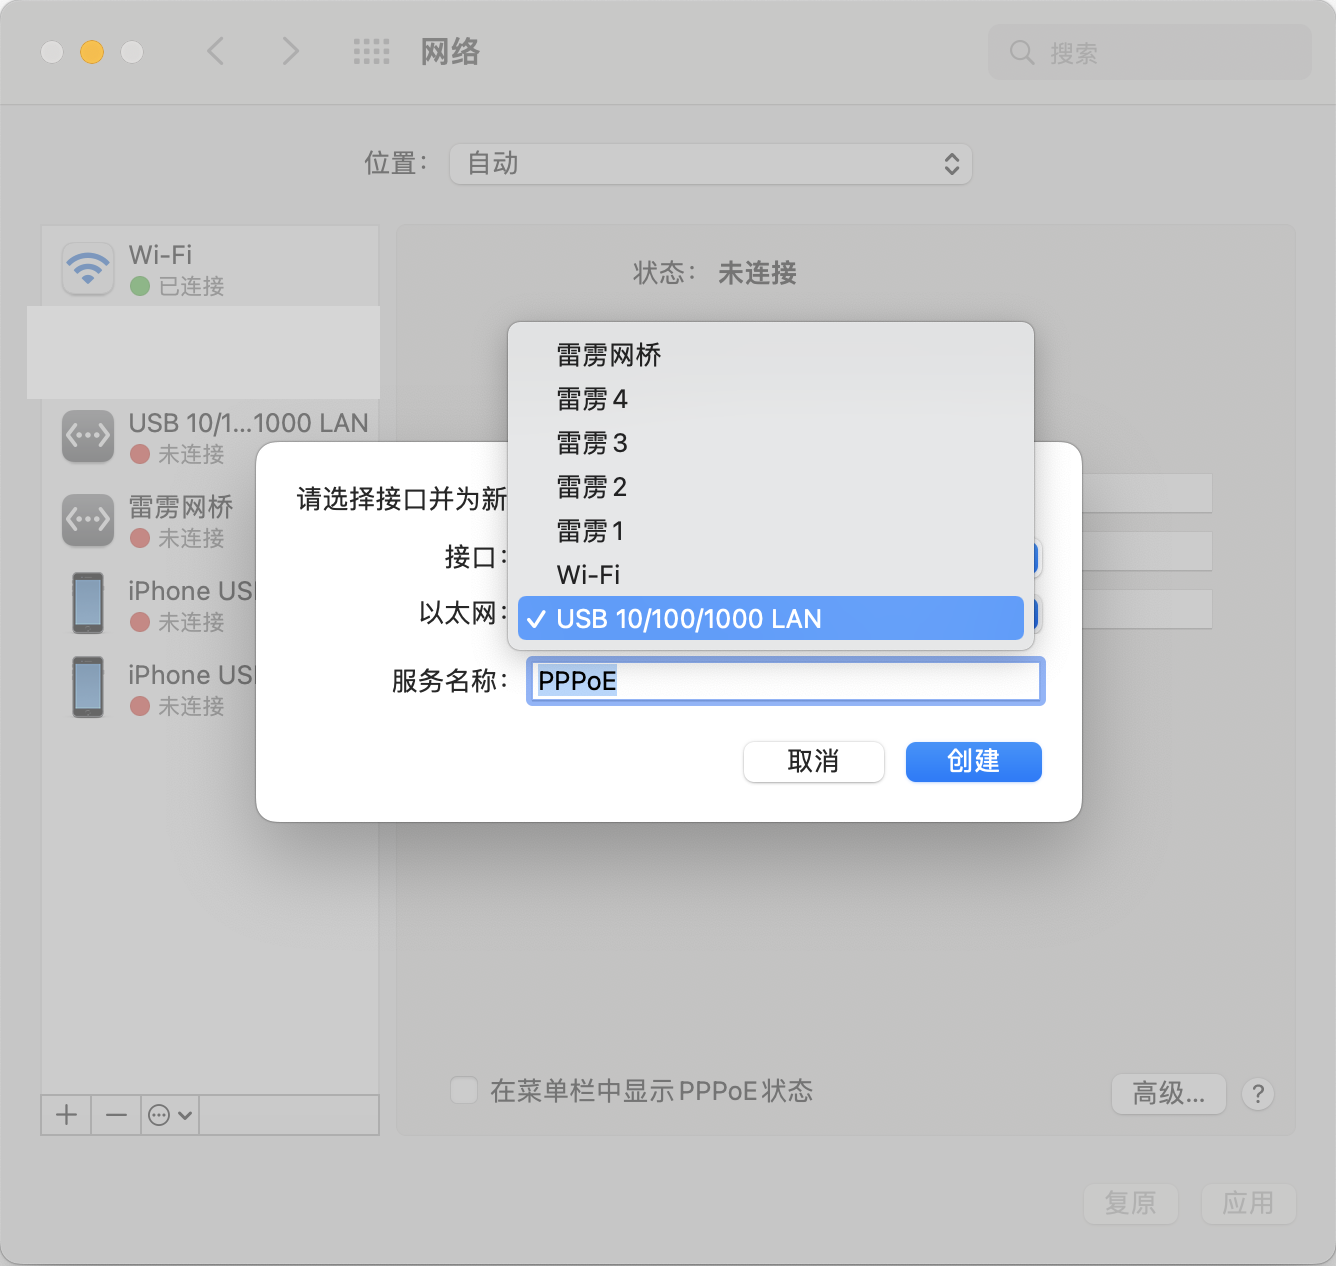
Task: Click the Wi-Fi network icon in sidebar
Action: pos(88,269)
